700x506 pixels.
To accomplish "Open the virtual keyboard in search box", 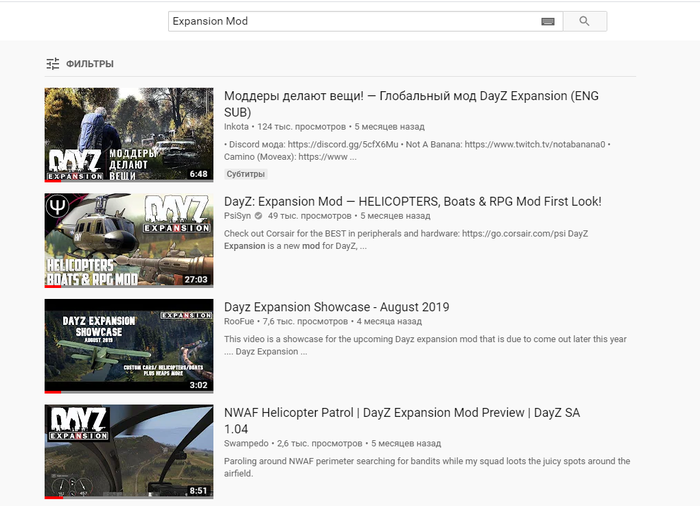I will [x=548, y=21].
